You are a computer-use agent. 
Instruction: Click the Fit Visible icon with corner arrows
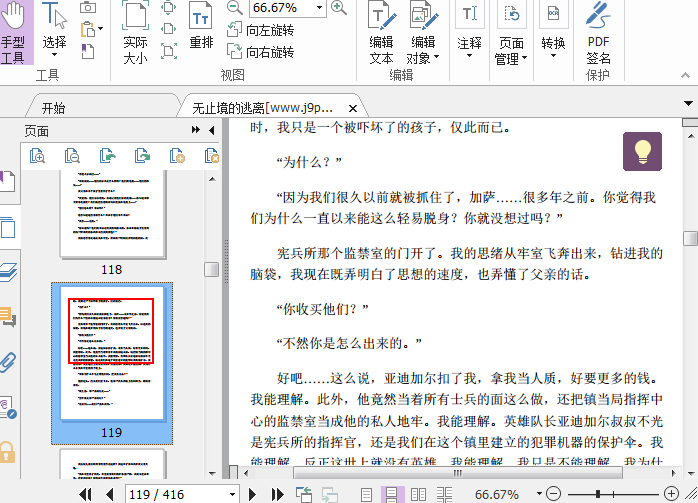point(169,51)
